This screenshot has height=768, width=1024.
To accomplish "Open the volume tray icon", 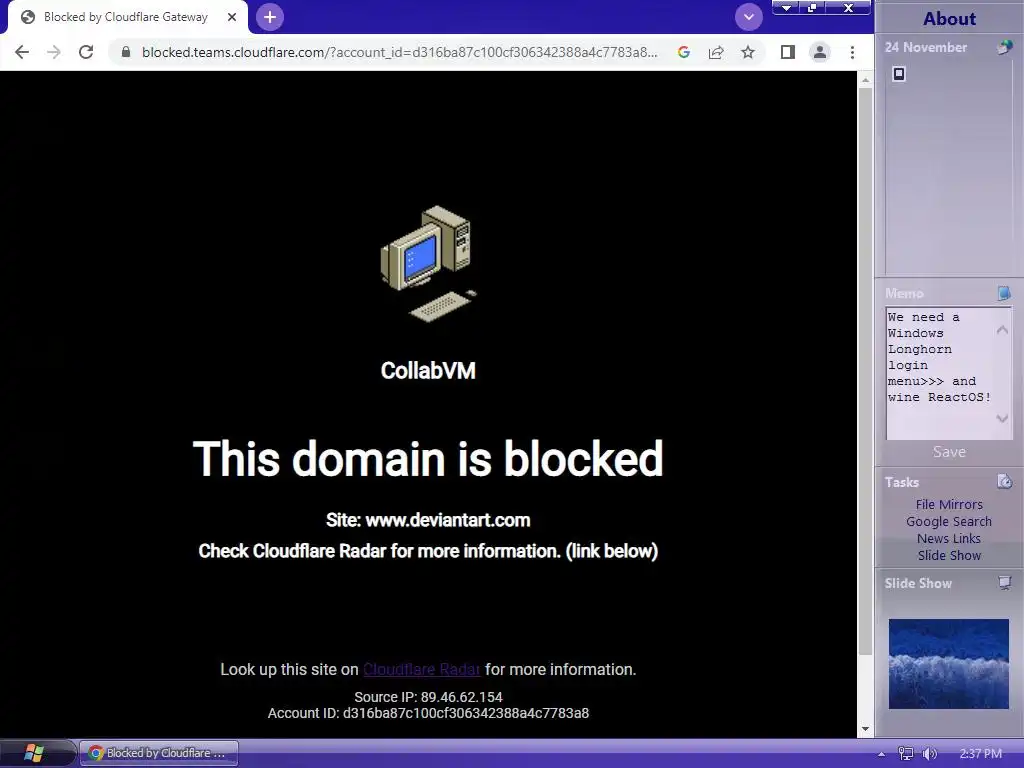I will [x=929, y=754].
